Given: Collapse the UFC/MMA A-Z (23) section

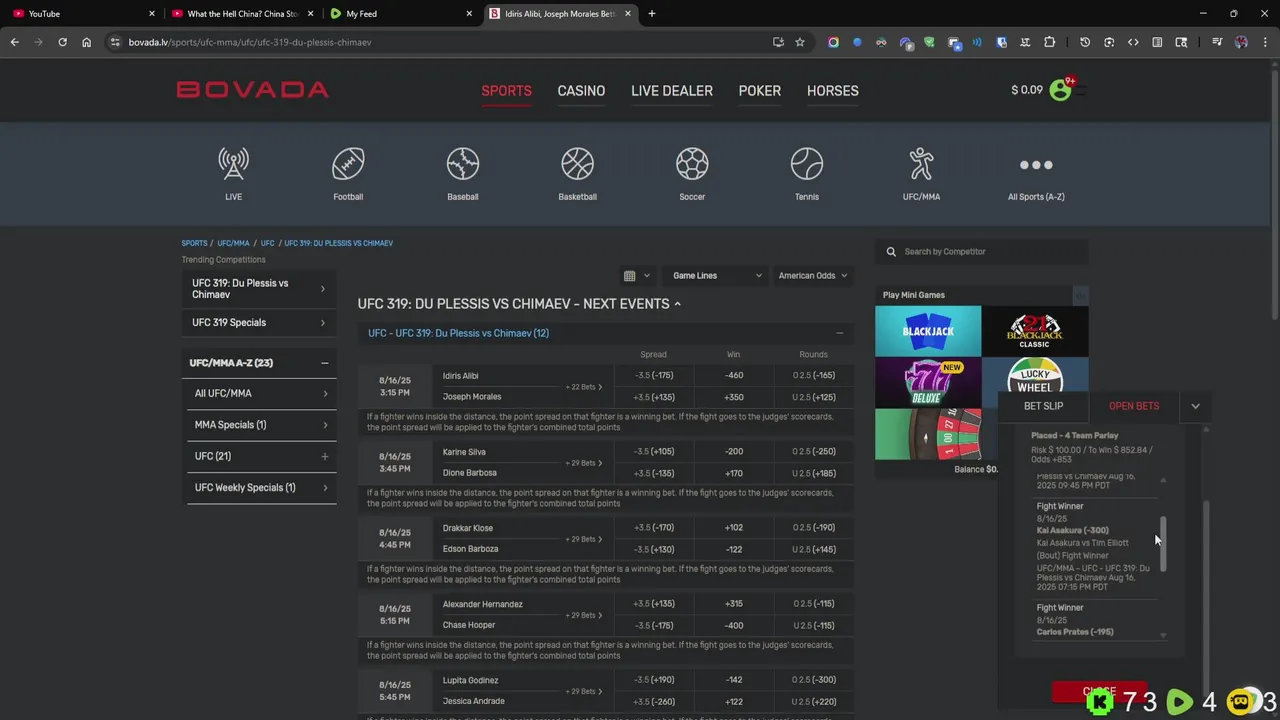Looking at the screenshot, I should [324, 363].
